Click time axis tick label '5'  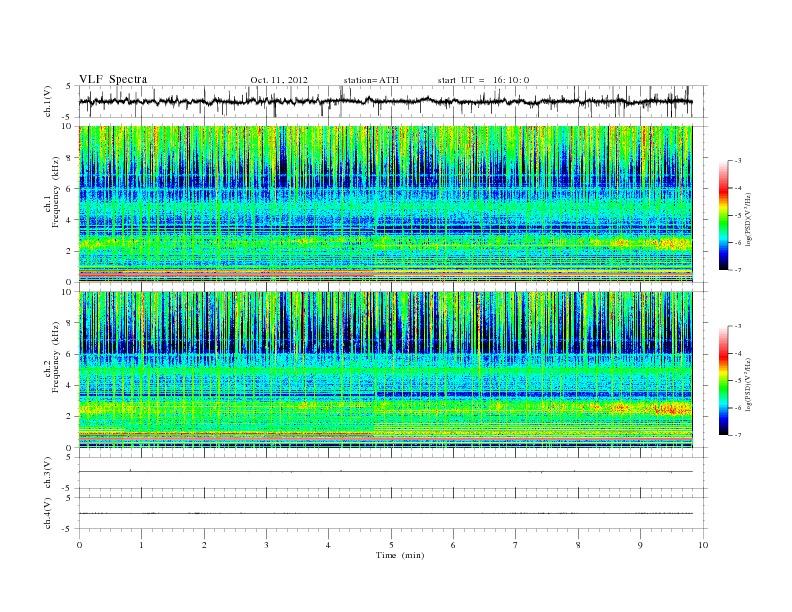391,545
